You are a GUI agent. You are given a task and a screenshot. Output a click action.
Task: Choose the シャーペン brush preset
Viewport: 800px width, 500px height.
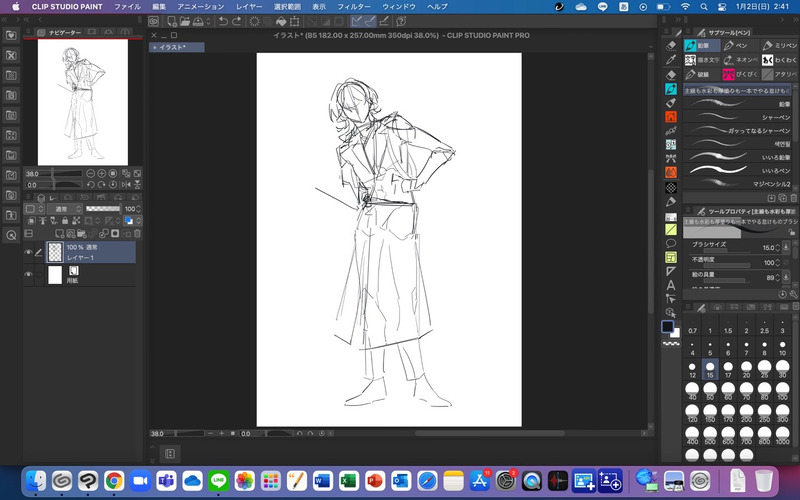tap(738, 117)
